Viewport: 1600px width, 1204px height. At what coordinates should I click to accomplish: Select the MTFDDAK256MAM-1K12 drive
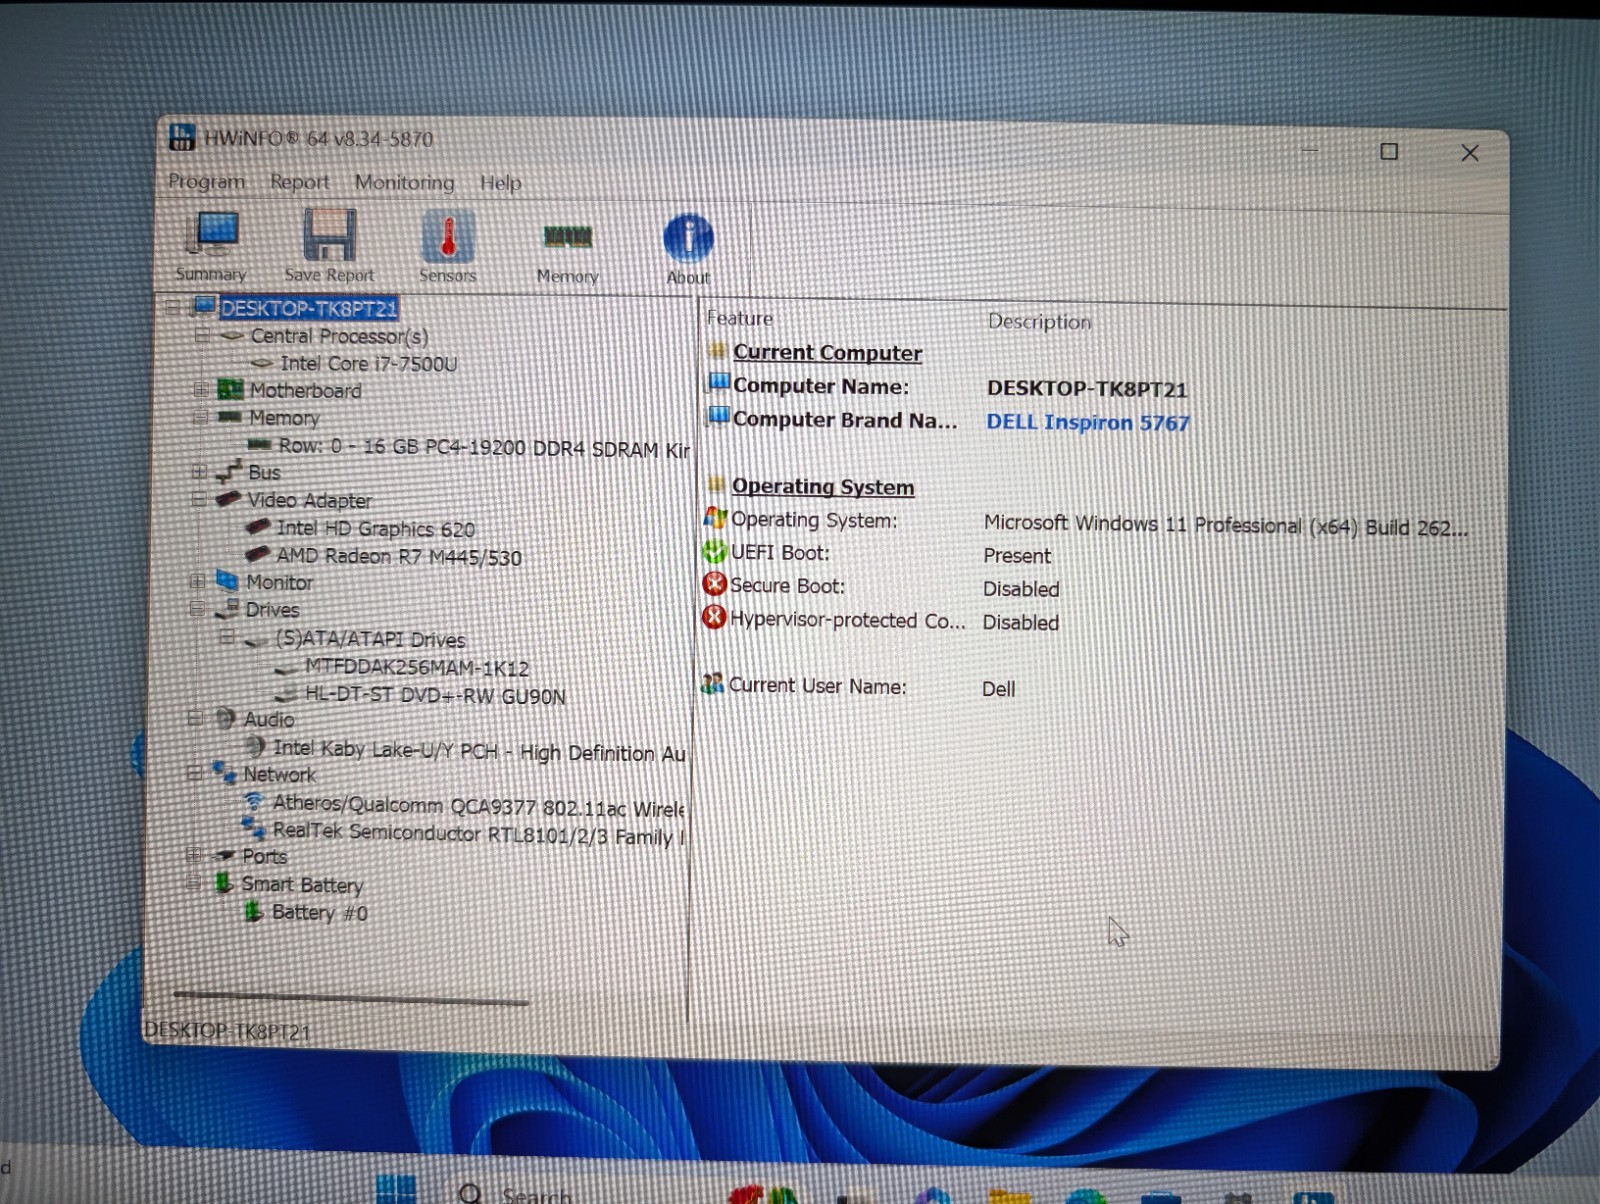click(x=417, y=667)
